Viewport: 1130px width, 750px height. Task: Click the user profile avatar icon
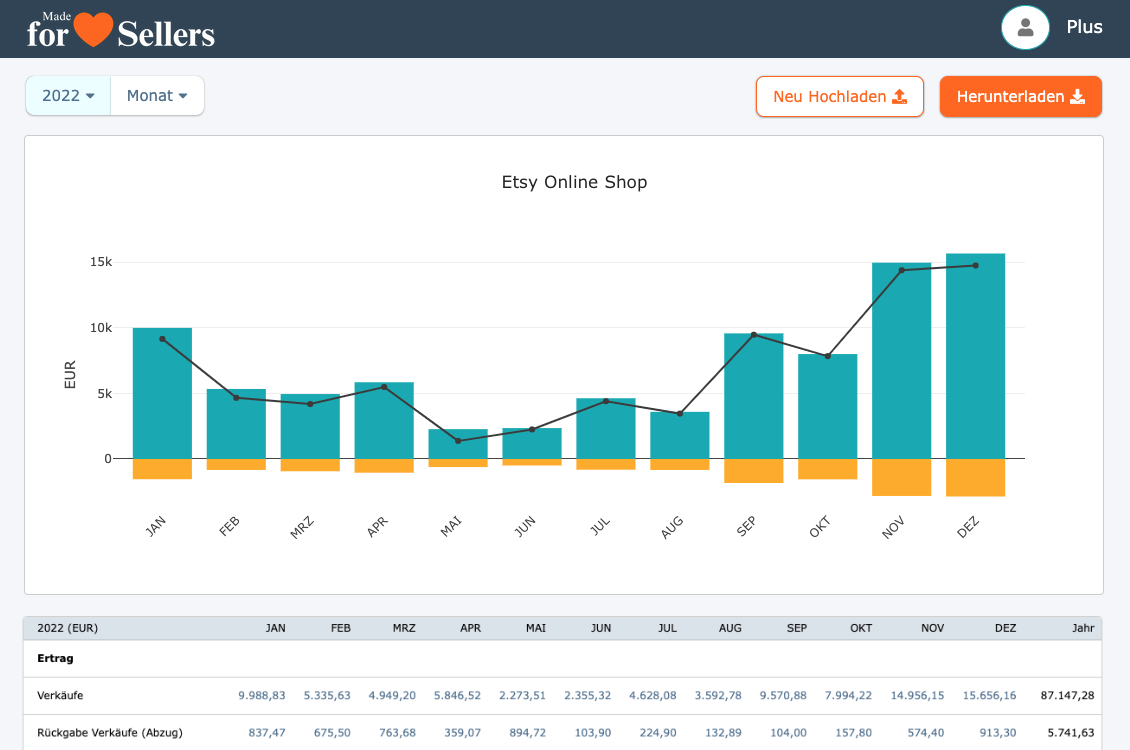(x=1025, y=28)
